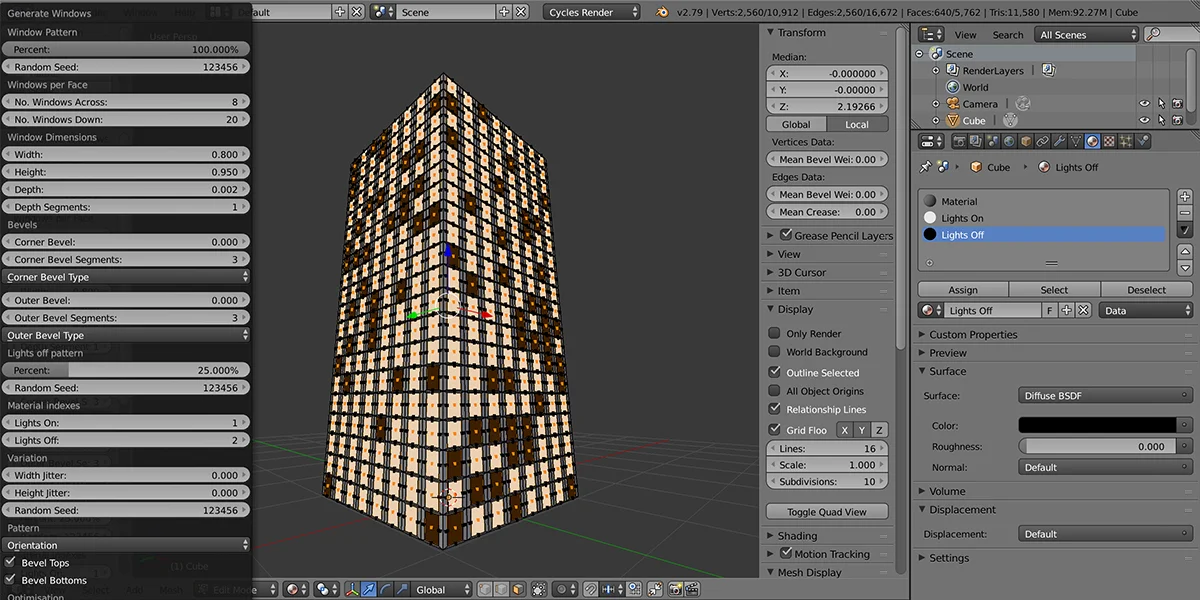
Task: Disable the Relationship Lines checkbox
Action: pyautogui.click(x=774, y=409)
